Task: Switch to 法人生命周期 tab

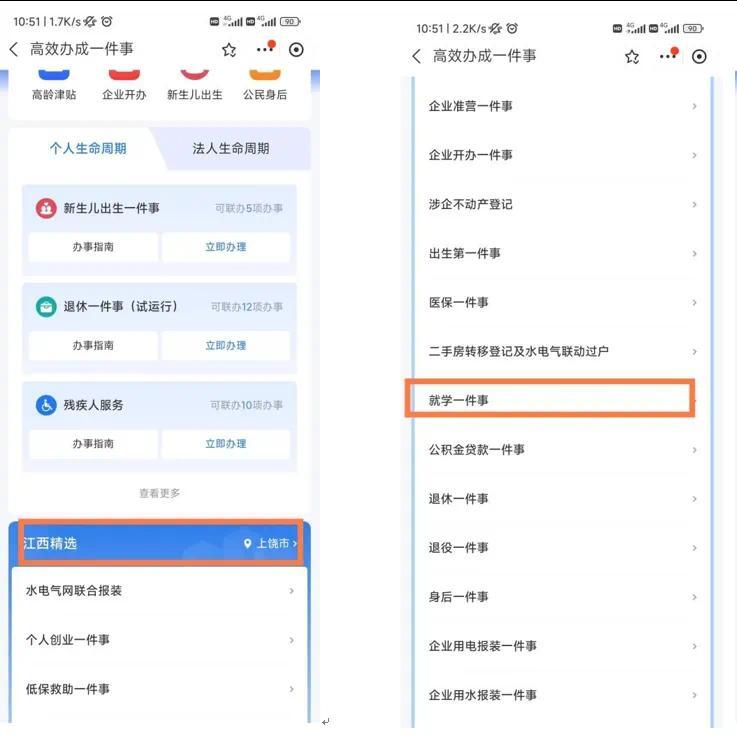Action: pyautogui.click(x=231, y=149)
